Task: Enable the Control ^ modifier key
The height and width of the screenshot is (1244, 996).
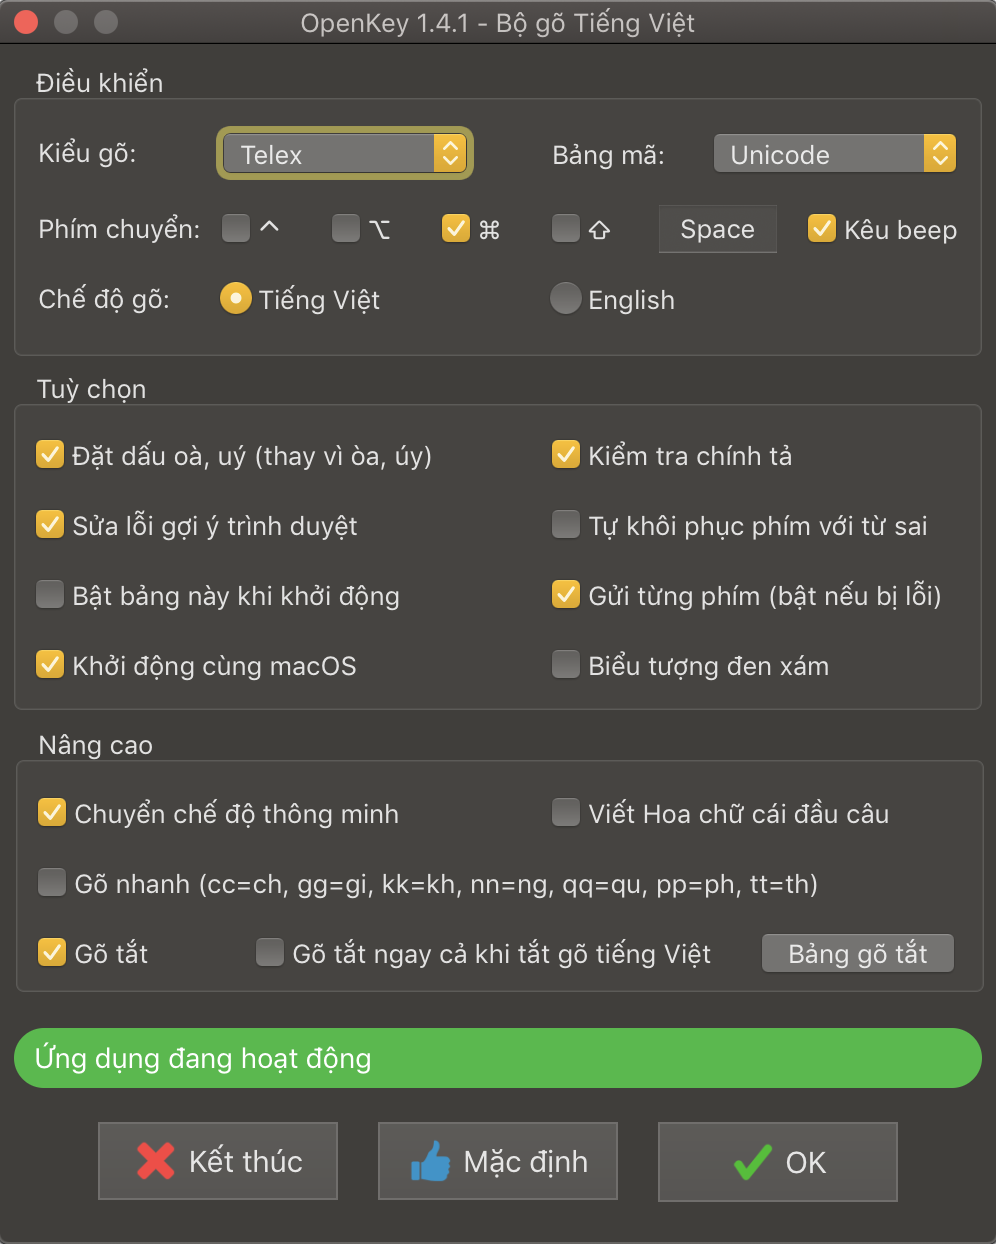Action: coord(236,229)
